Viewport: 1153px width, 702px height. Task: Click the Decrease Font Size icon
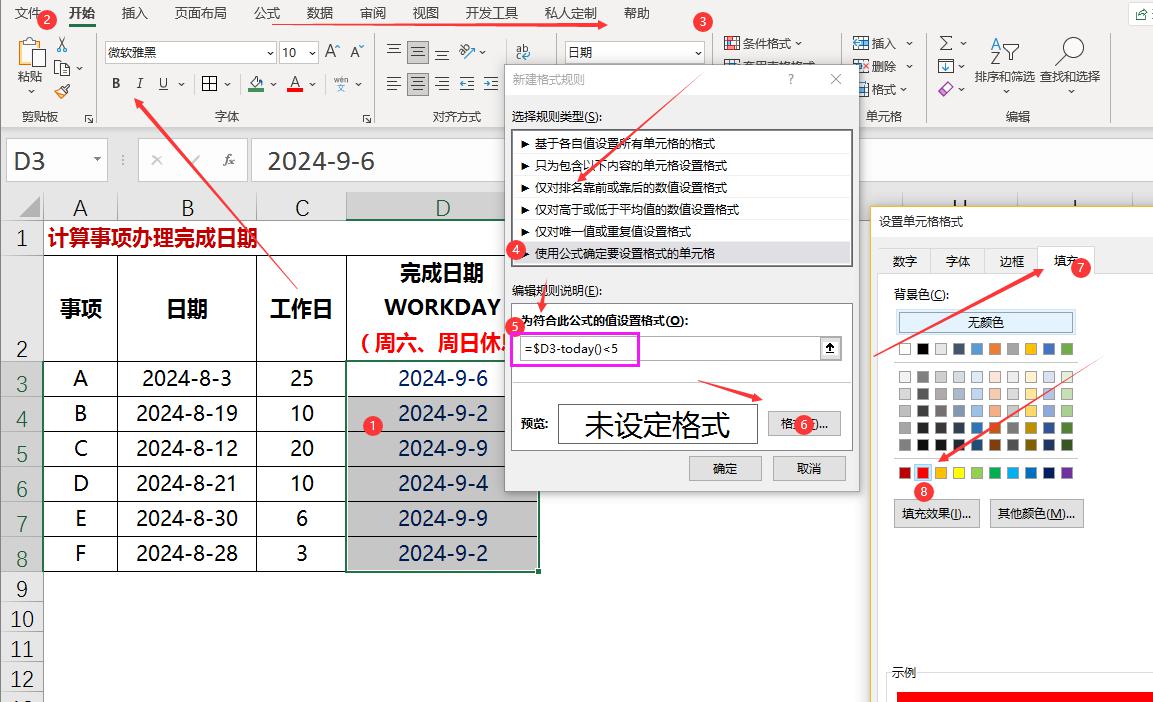357,51
